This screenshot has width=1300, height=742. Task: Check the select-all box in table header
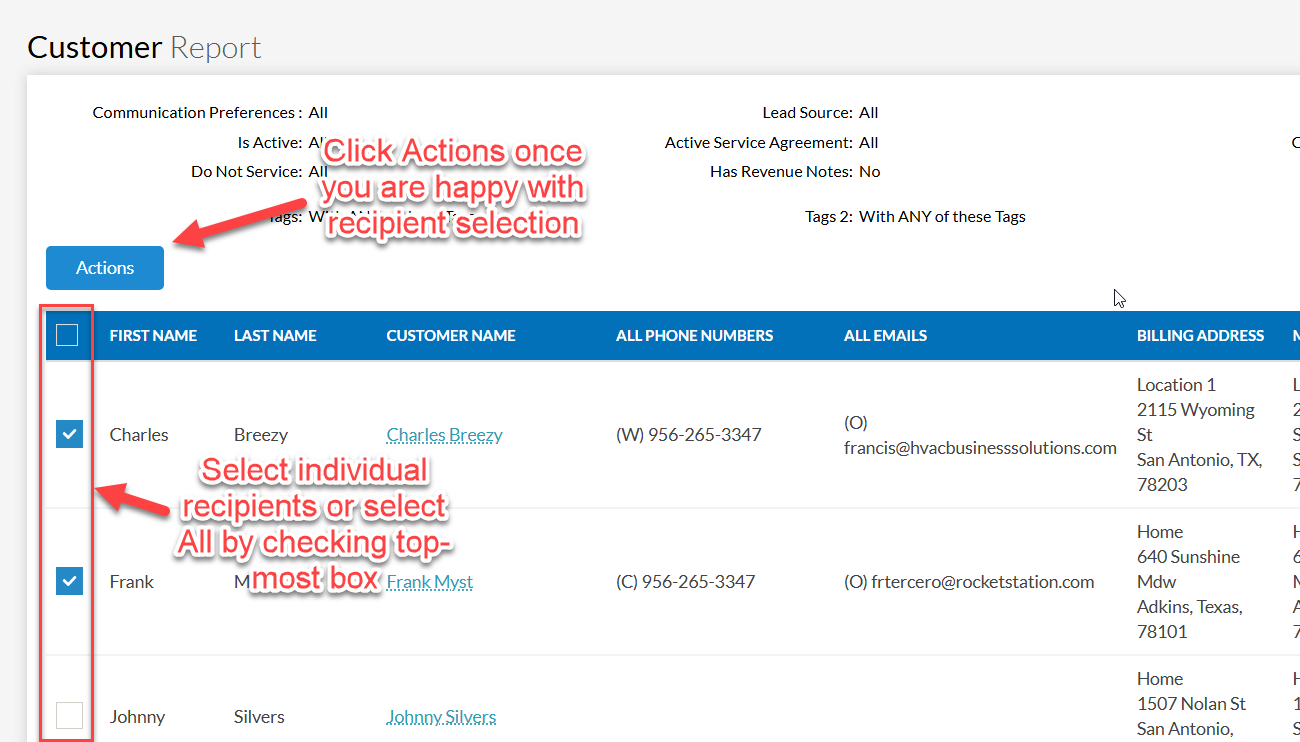(x=67, y=336)
